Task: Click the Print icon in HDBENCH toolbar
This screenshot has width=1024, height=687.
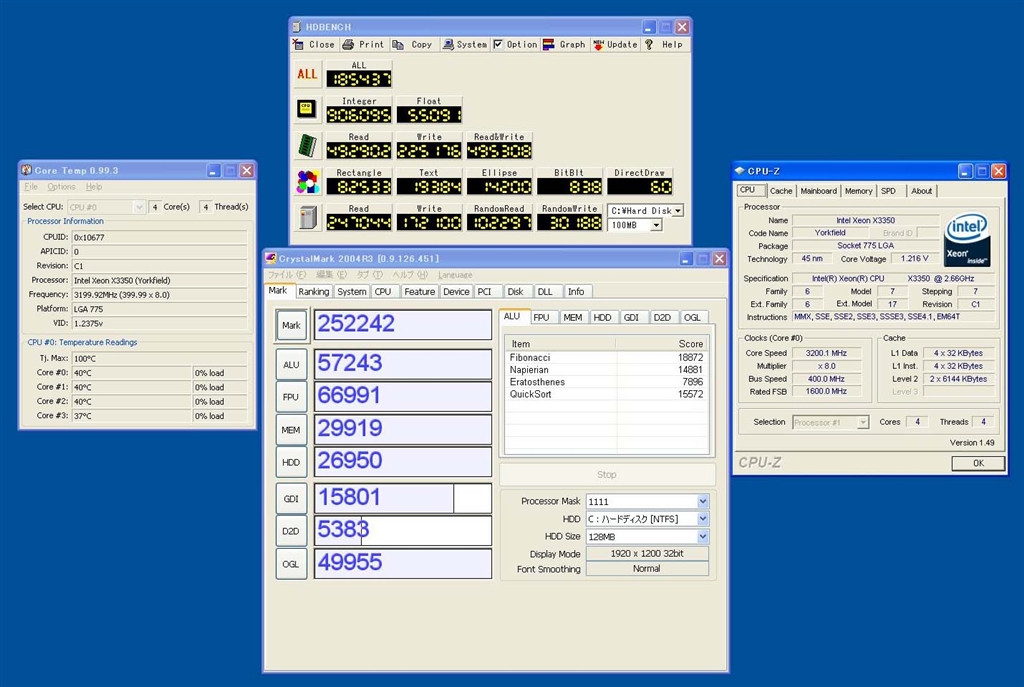Action: tap(348, 44)
